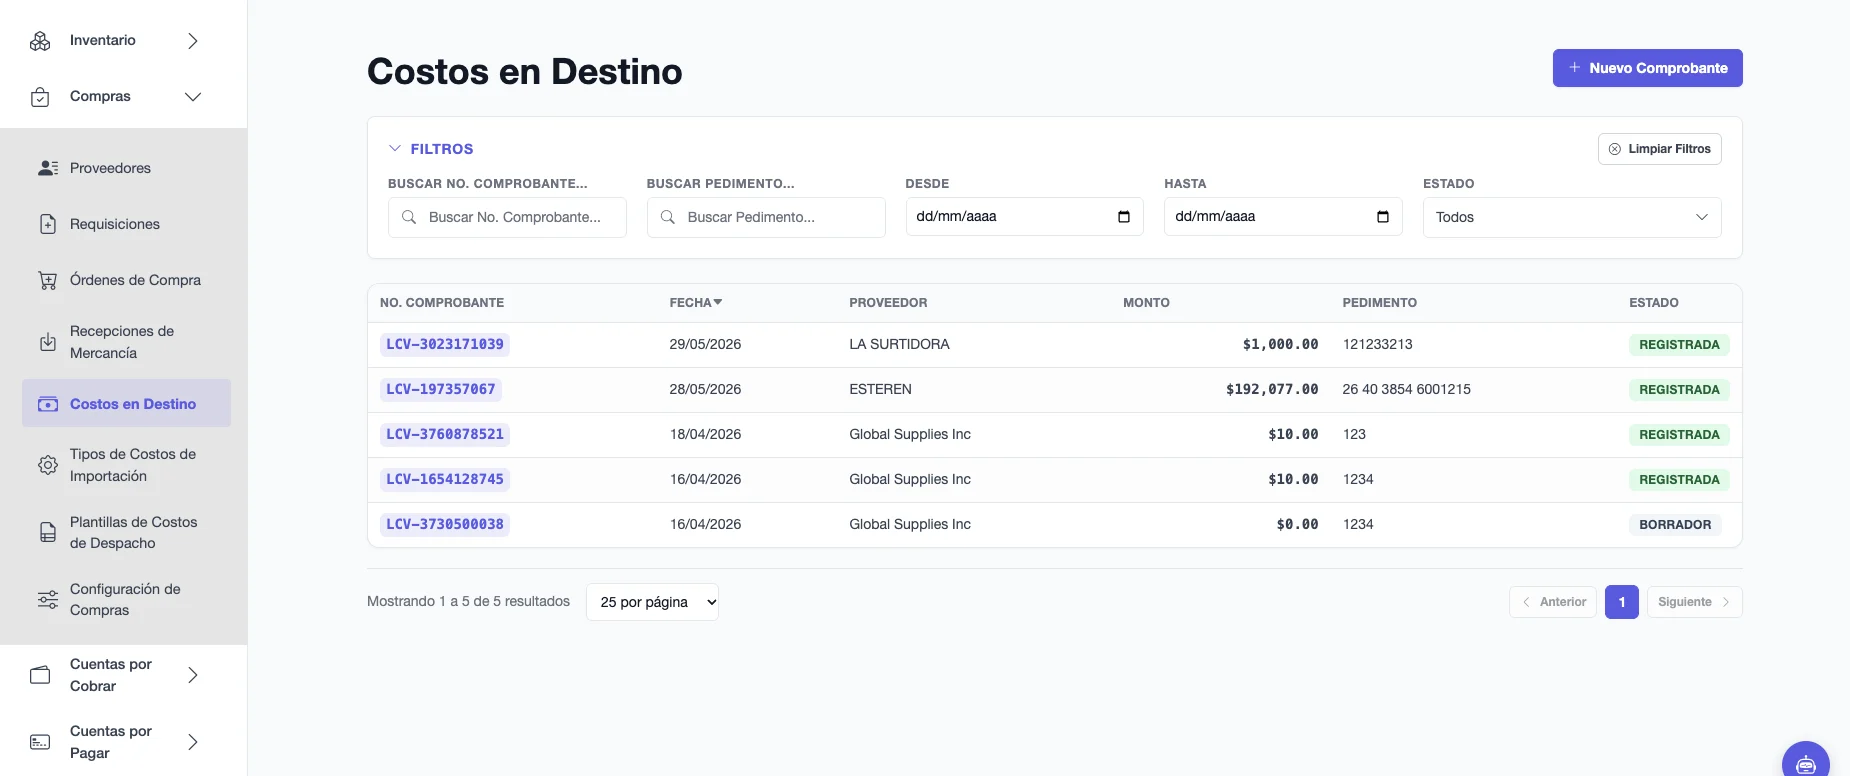Image resolution: width=1850 pixels, height=776 pixels.
Task: Collapse the Compras menu chevron
Action: (193, 97)
